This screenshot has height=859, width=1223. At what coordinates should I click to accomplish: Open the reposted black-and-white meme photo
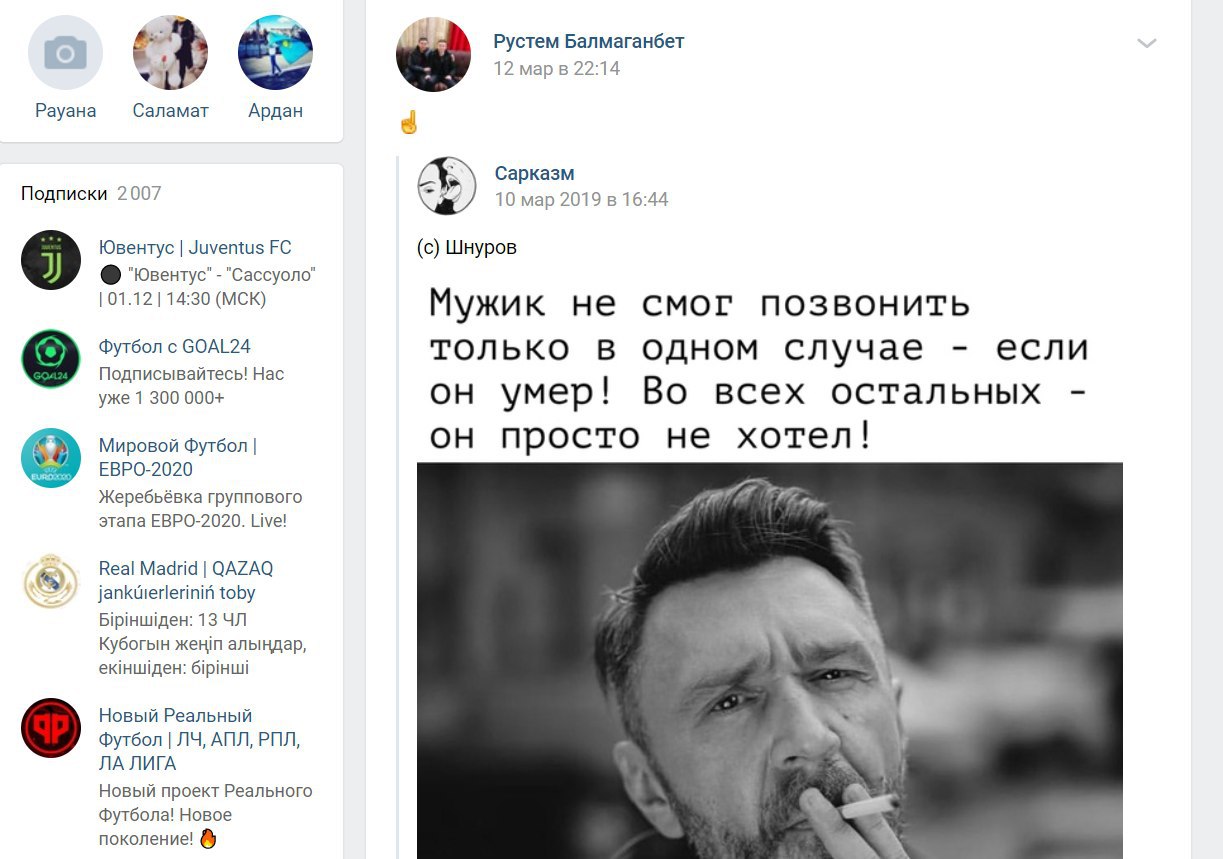(770, 570)
